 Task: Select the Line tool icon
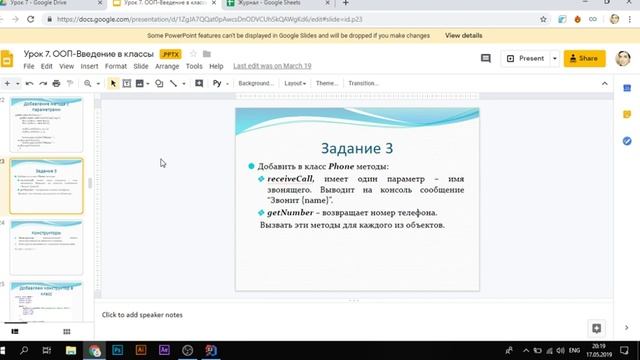tap(173, 83)
